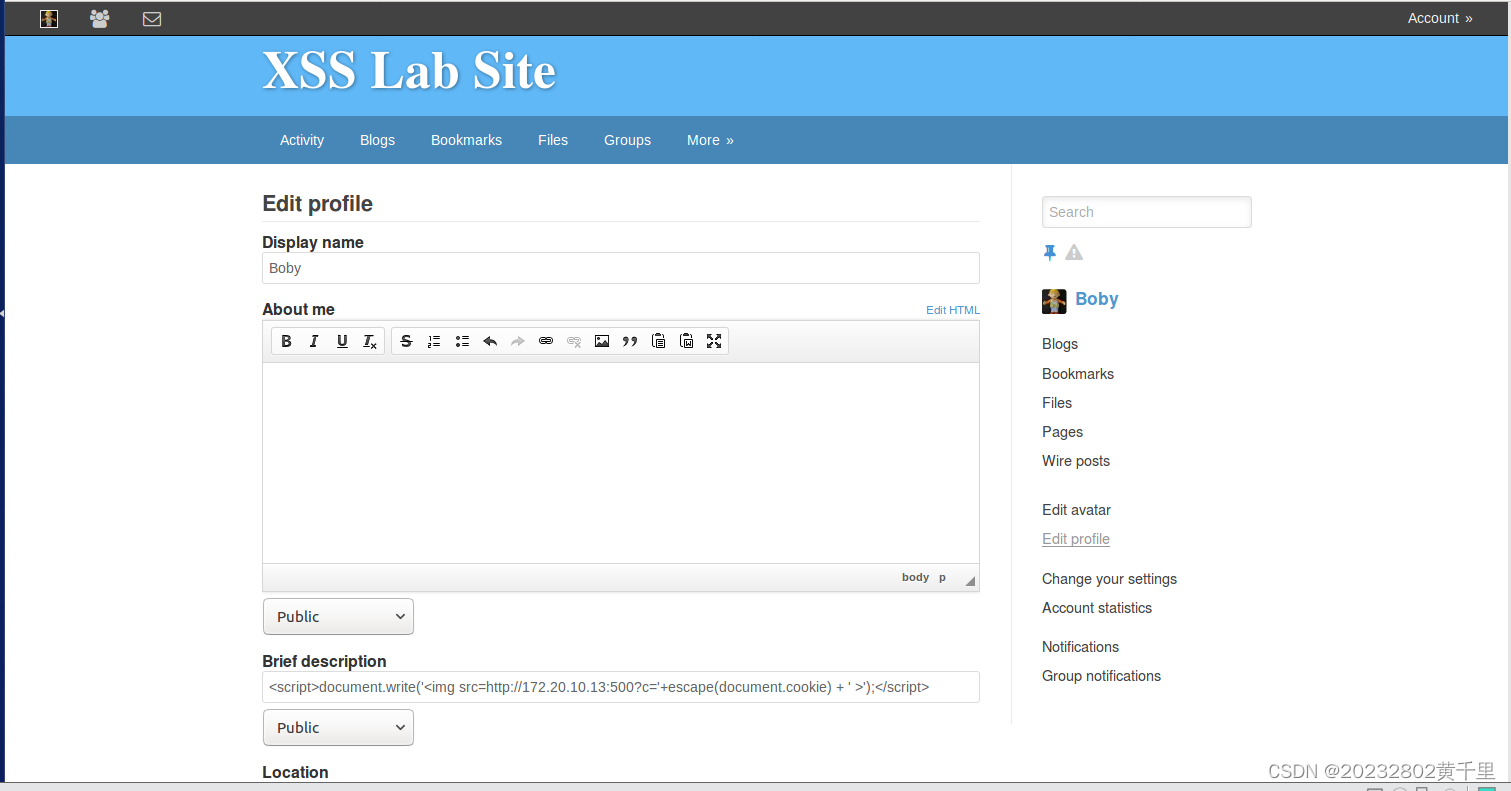Toggle Italic formatting in editor toolbar

pos(314,341)
